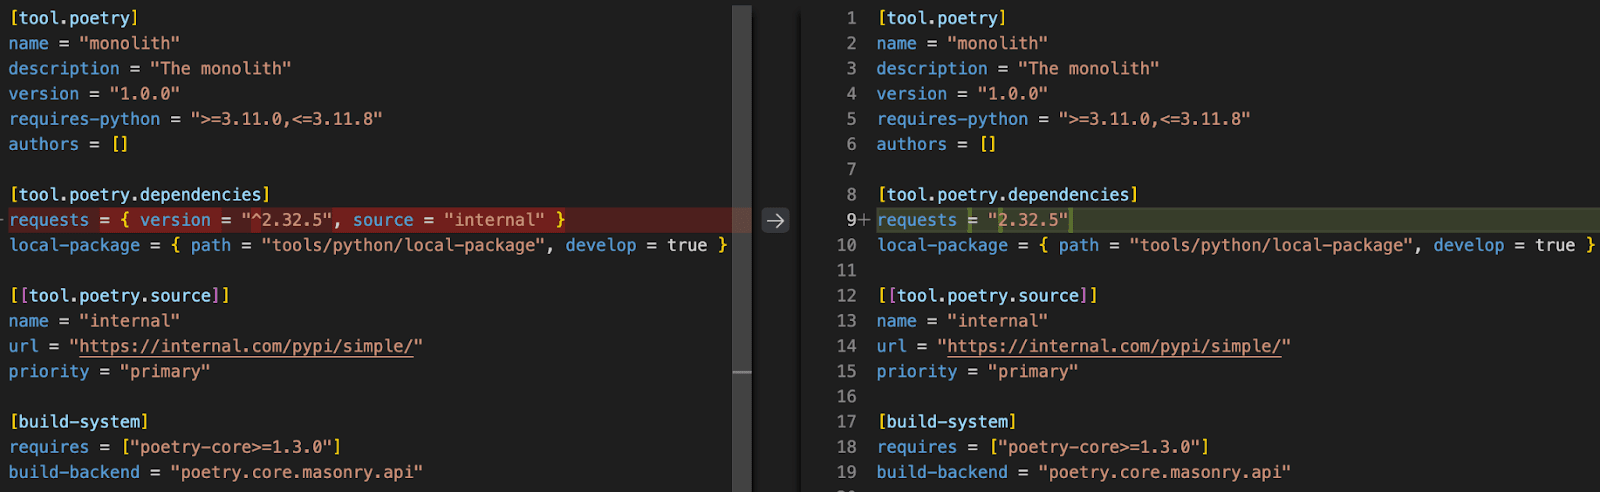Click version = "1.0.0" in left pane
The width and height of the screenshot is (1600, 492).
[x=94, y=94]
